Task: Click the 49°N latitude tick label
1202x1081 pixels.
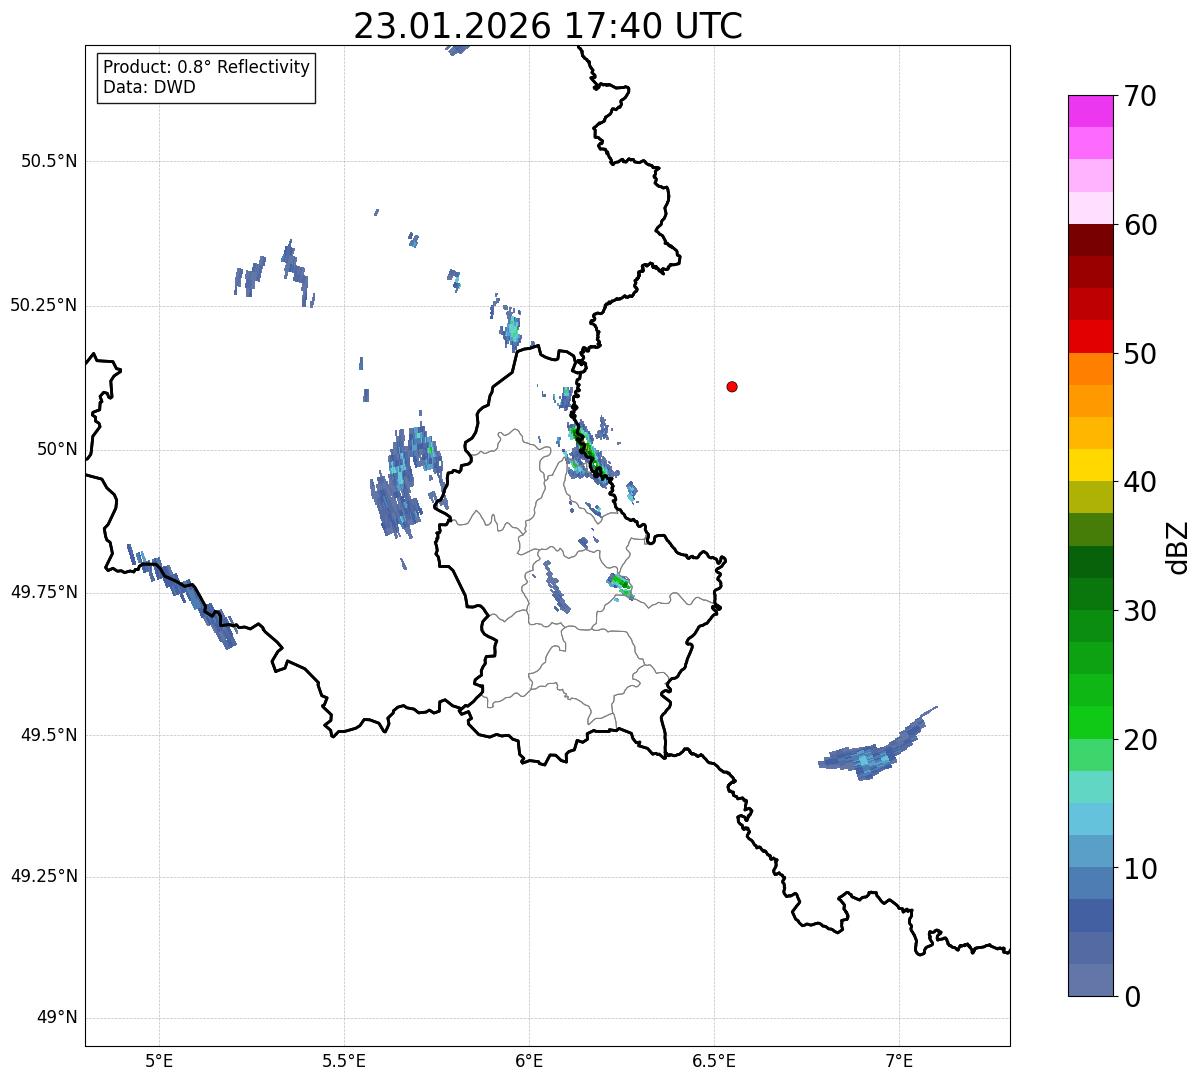Action: point(57,1018)
